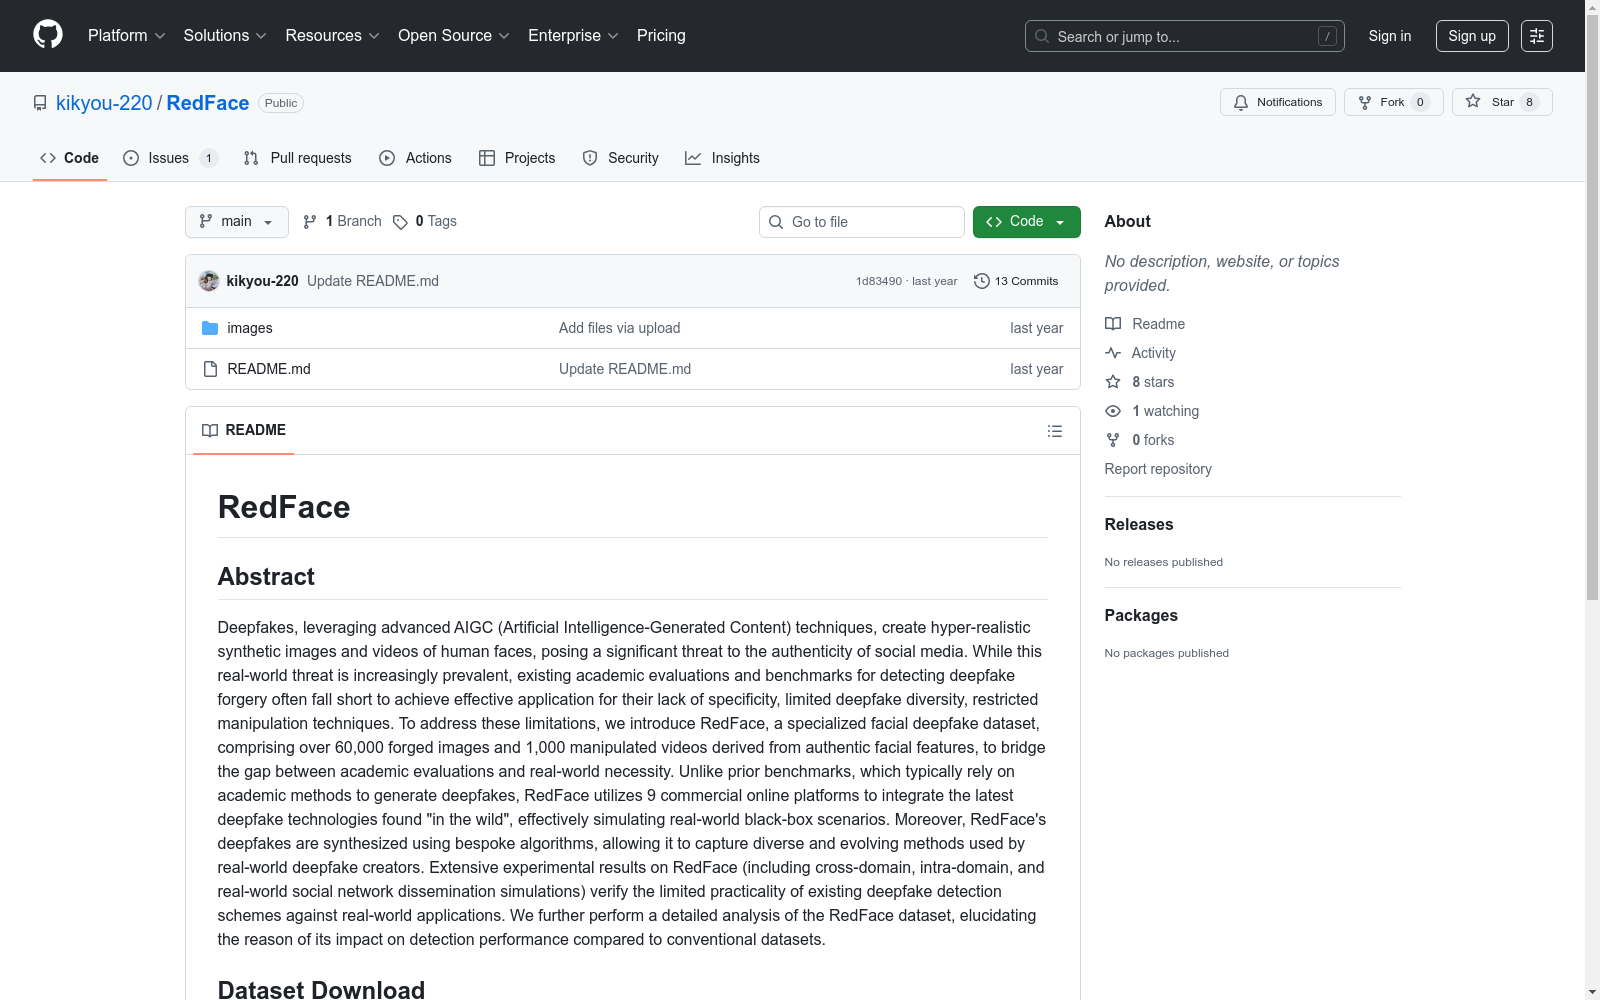Select the README tab
Viewport: 1600px width, 1000px height.
tap(244, 430)
